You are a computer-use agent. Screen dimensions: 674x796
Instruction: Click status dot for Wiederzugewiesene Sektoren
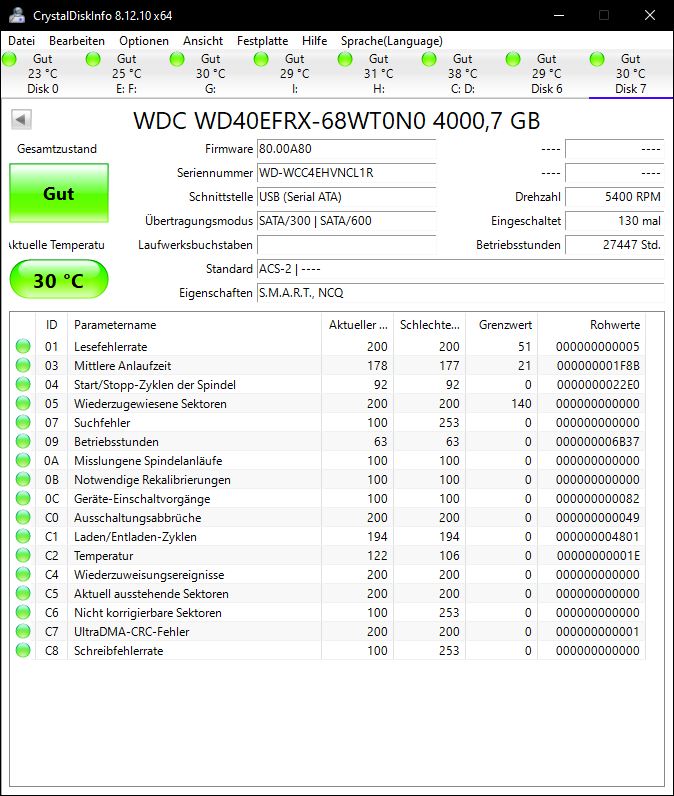pyautogui.click(x=23, y=403)
